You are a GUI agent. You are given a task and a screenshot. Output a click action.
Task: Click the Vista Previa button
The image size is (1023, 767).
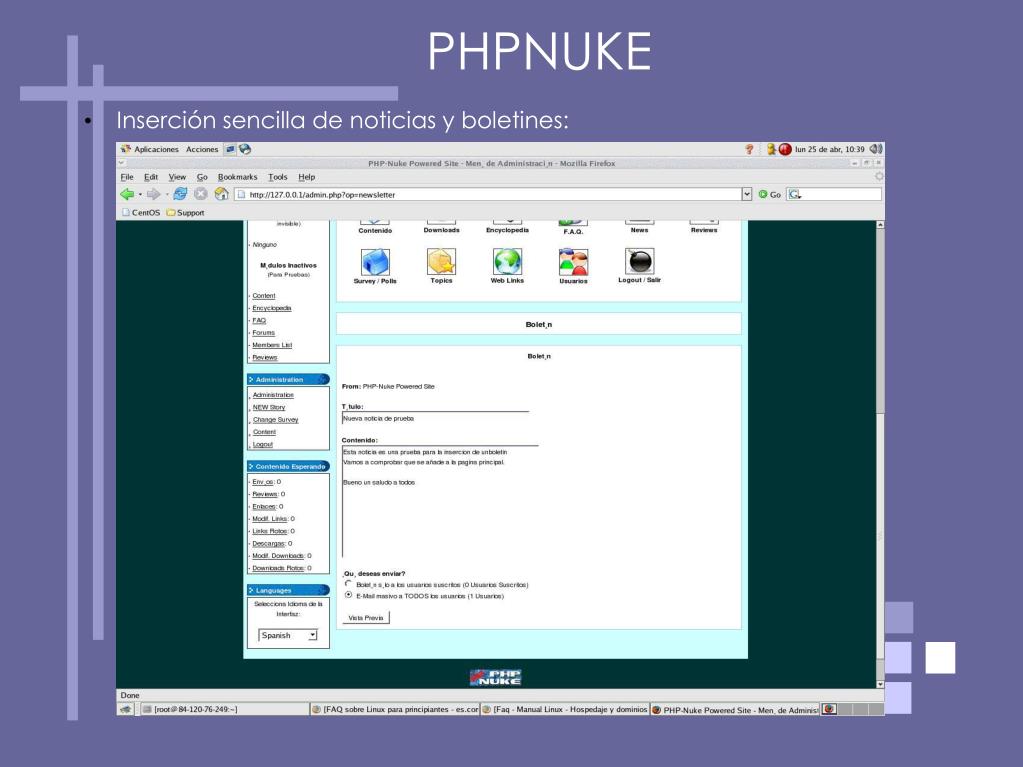pos(365,618)
